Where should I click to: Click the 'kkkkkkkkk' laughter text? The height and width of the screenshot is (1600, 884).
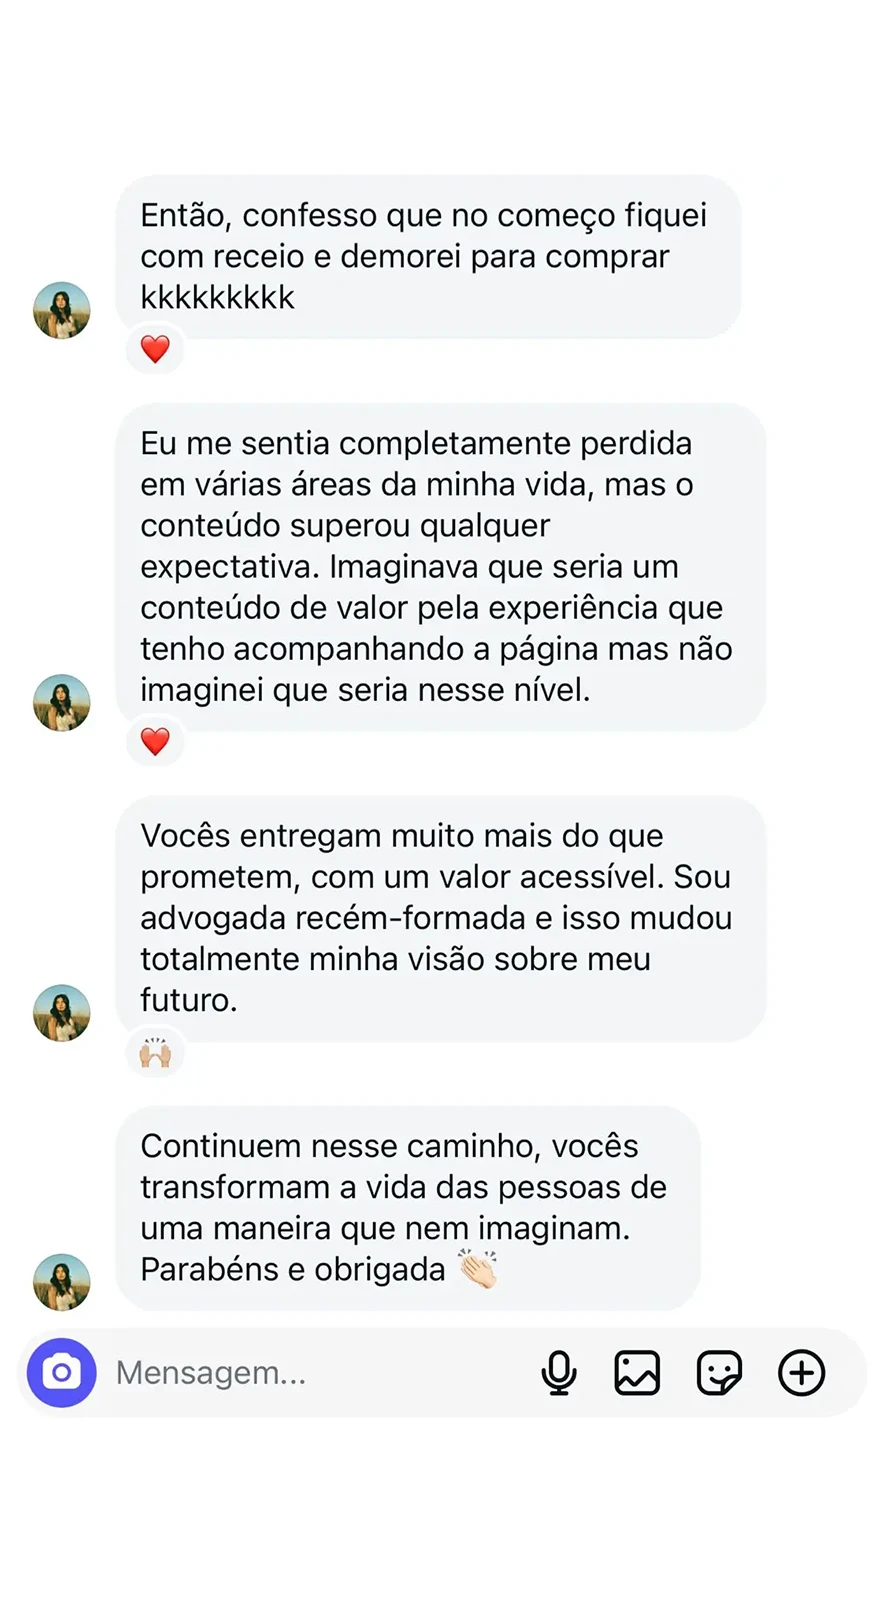click(x=218, y=297)
